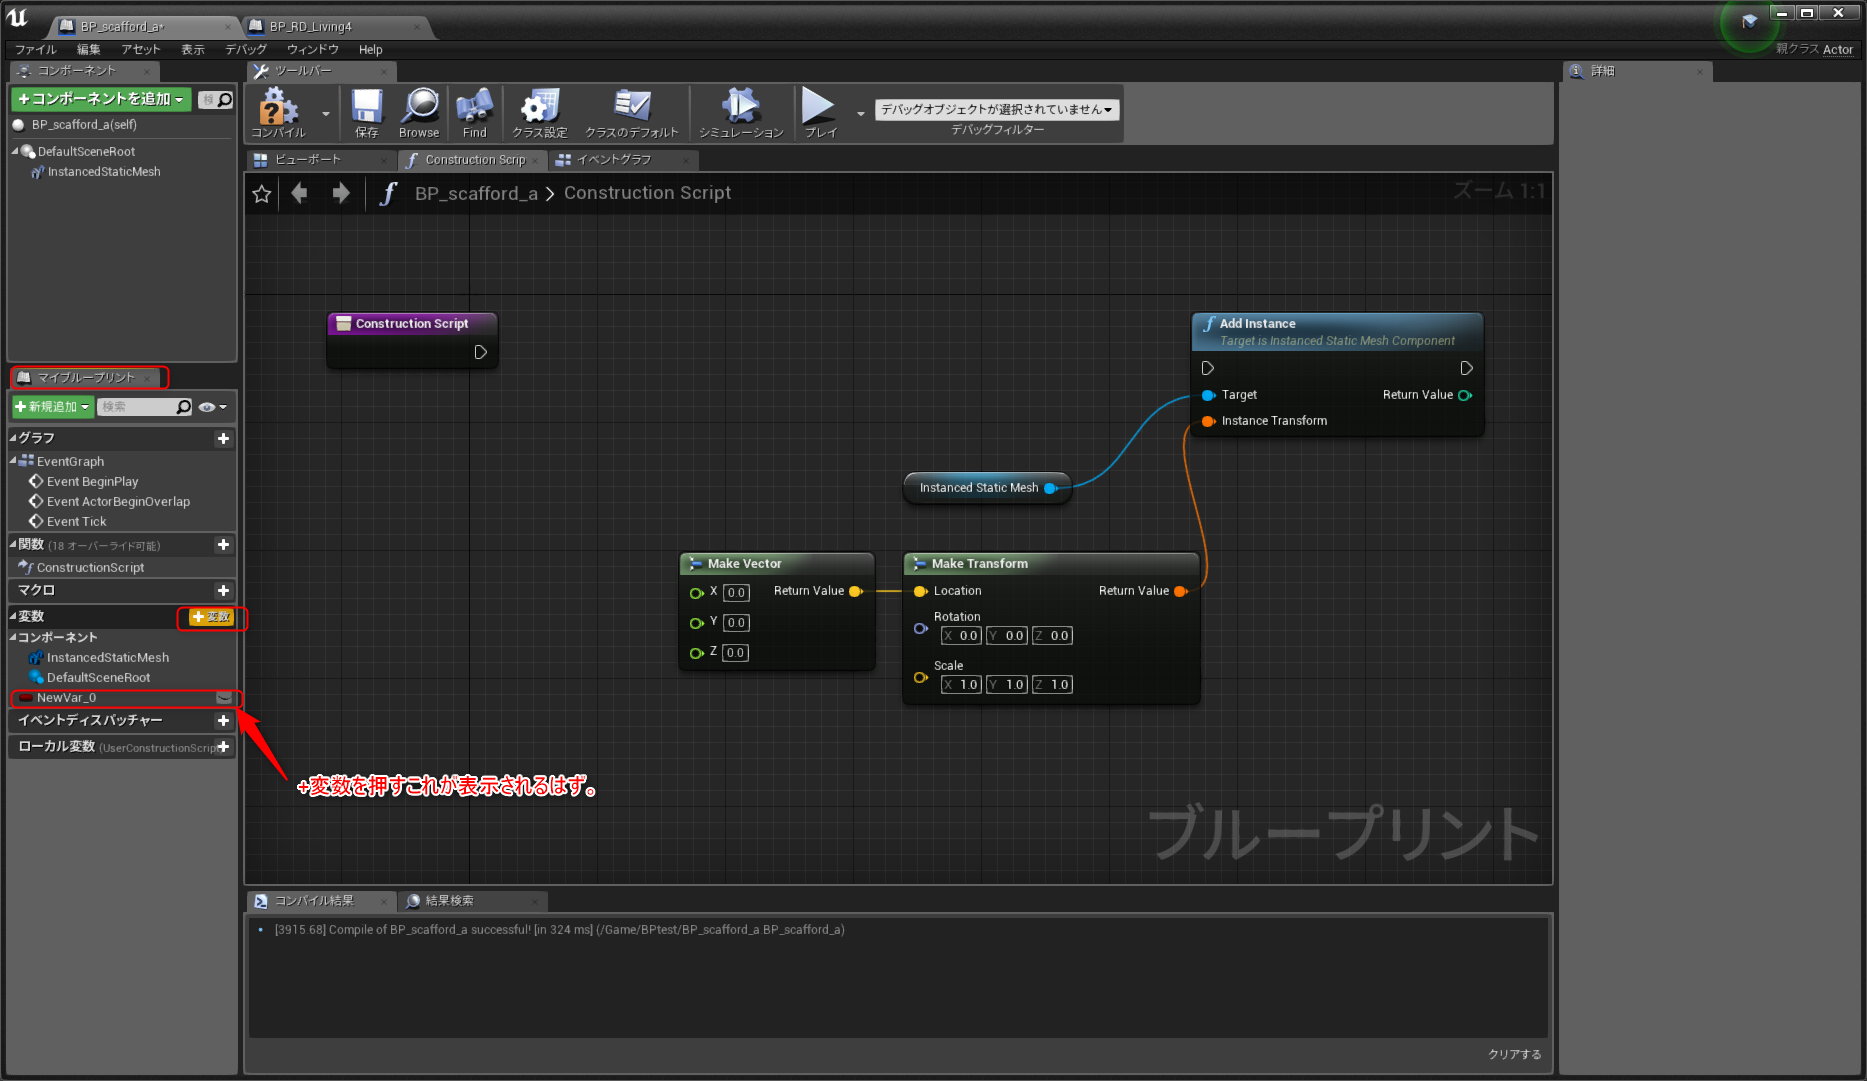
Task: Click Instanced Static Mesh node output pin
Action: 1051,488
